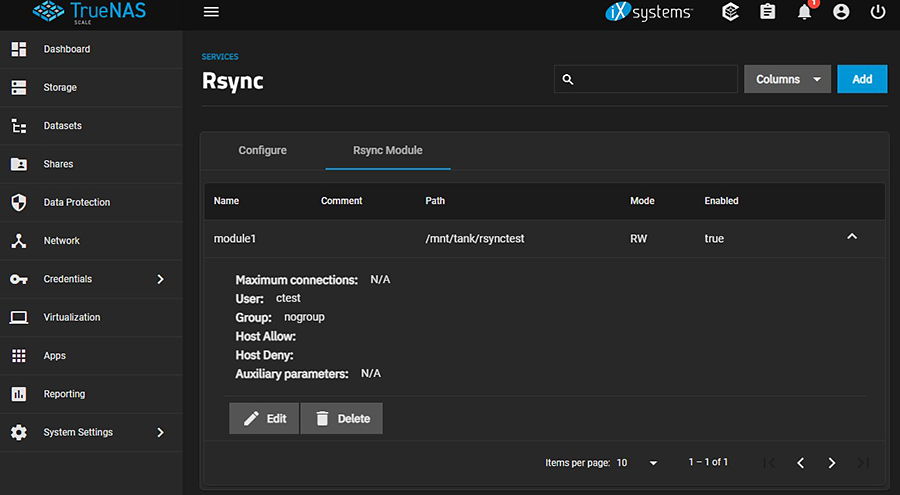Open Shares from the sidebar

tap(92, 164)
